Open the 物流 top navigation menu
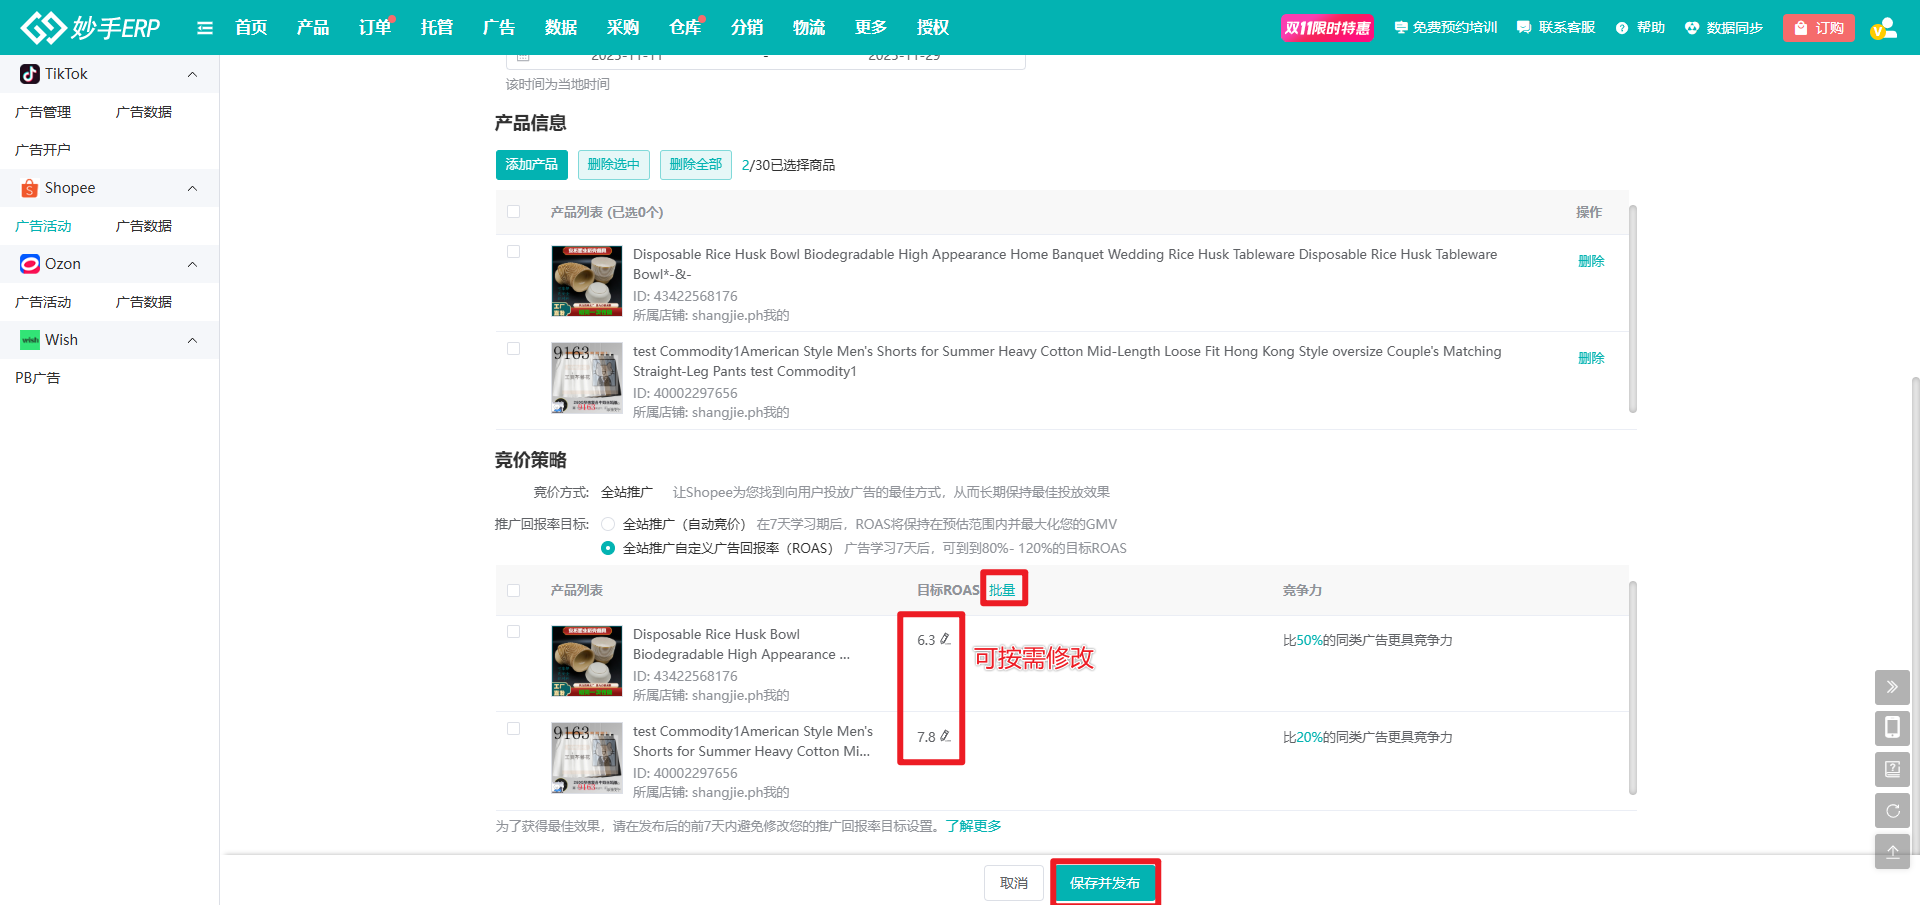Viewport: 1920px width, 905px height. (x=809, y=28)
